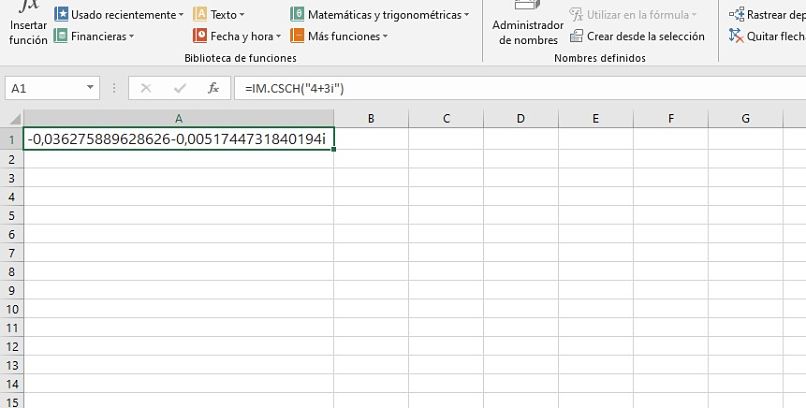Select column F header

[x=670, y=119]
